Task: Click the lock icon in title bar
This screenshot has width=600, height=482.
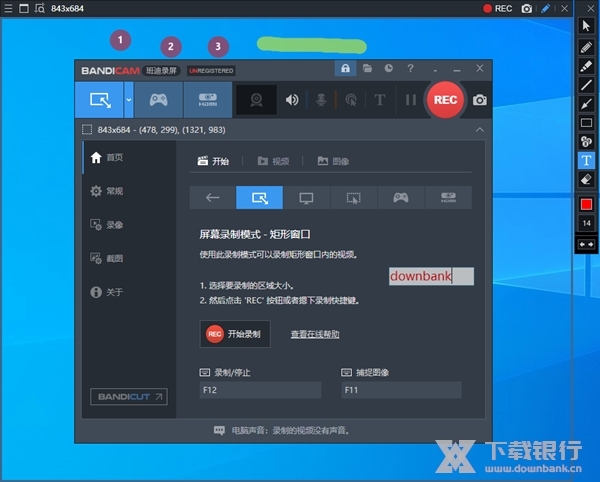Action: coord(345,68)
